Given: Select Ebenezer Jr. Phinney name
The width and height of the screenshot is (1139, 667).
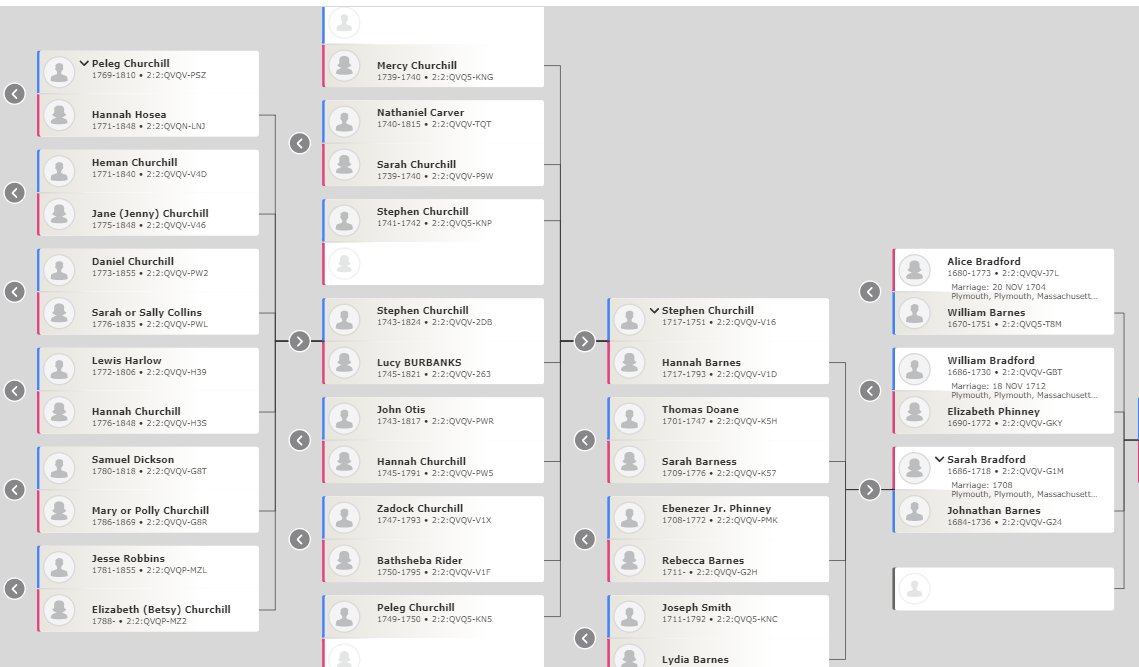Looking at the screenshot, I should tap(716, 509).
